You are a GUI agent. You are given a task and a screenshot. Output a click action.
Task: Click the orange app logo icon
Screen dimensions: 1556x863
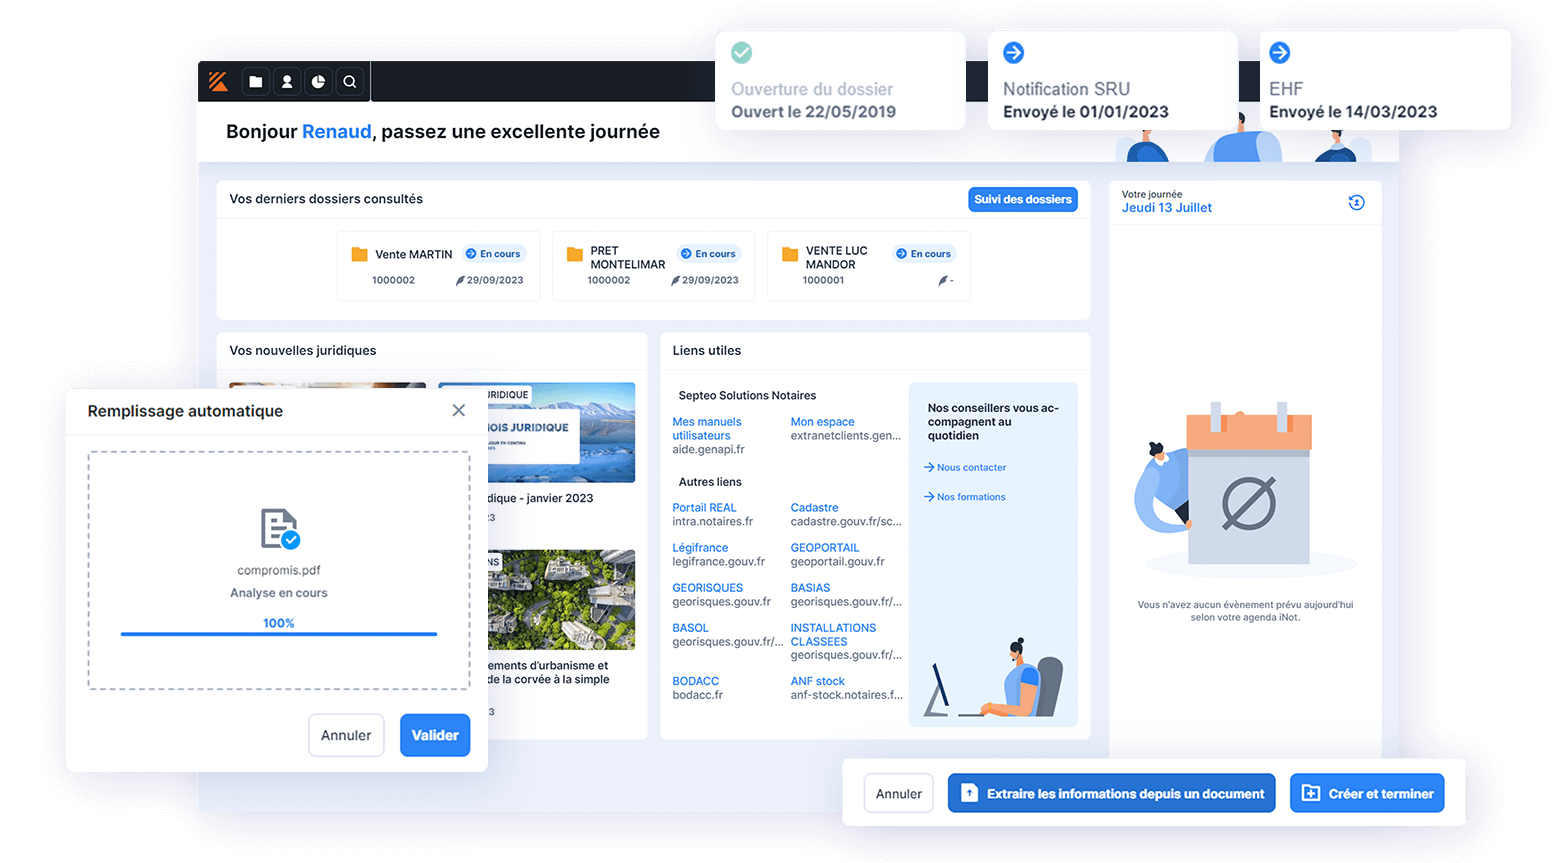pyautogui.click(x=218, y=82)
